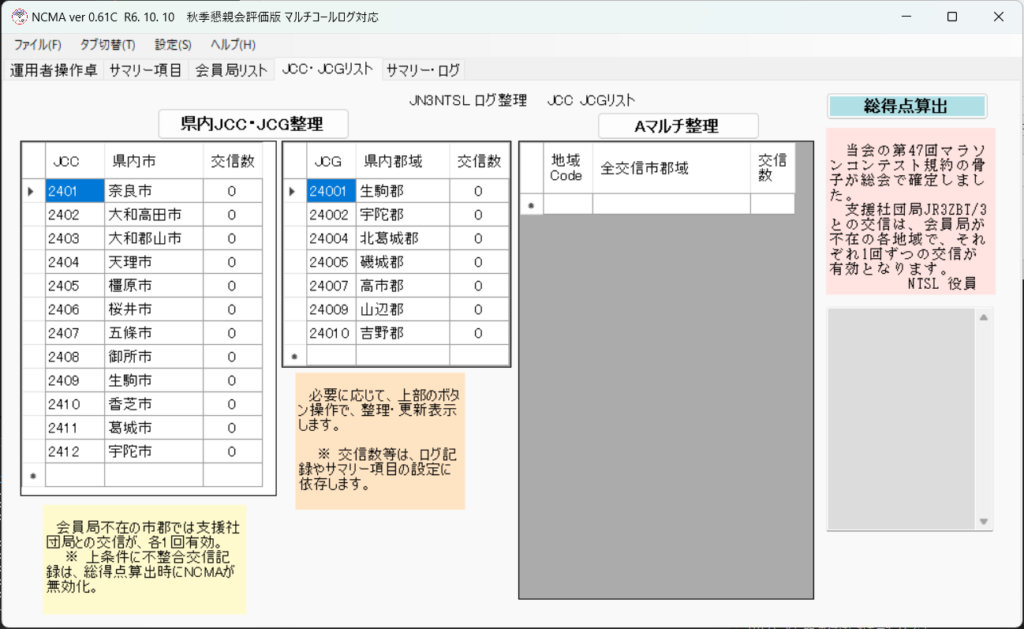
Task: Open the ファイル(F) menu
Action: coord(37,45)
